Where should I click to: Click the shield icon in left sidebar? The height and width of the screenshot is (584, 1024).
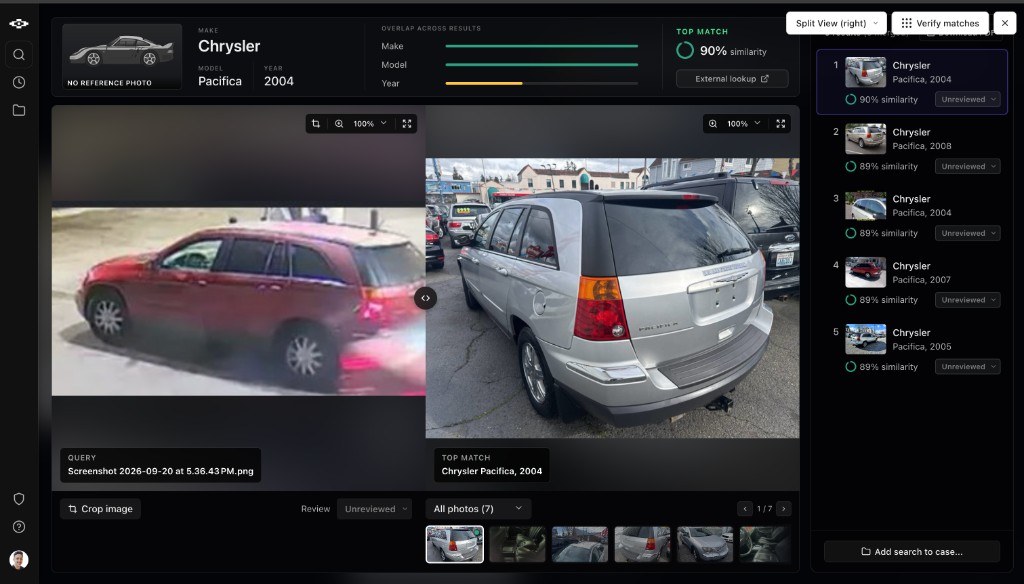tap(19, 499)
